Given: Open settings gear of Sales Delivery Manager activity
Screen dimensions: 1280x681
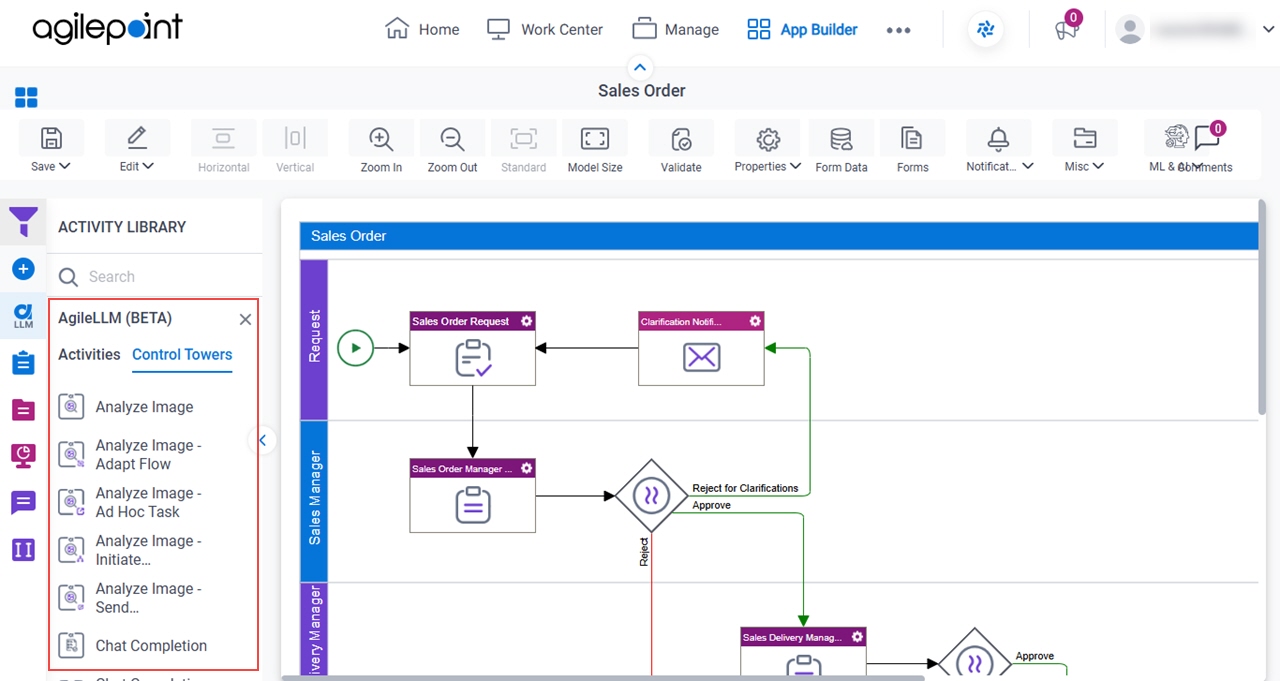Looking at the screenshot, I should (857, 637).
